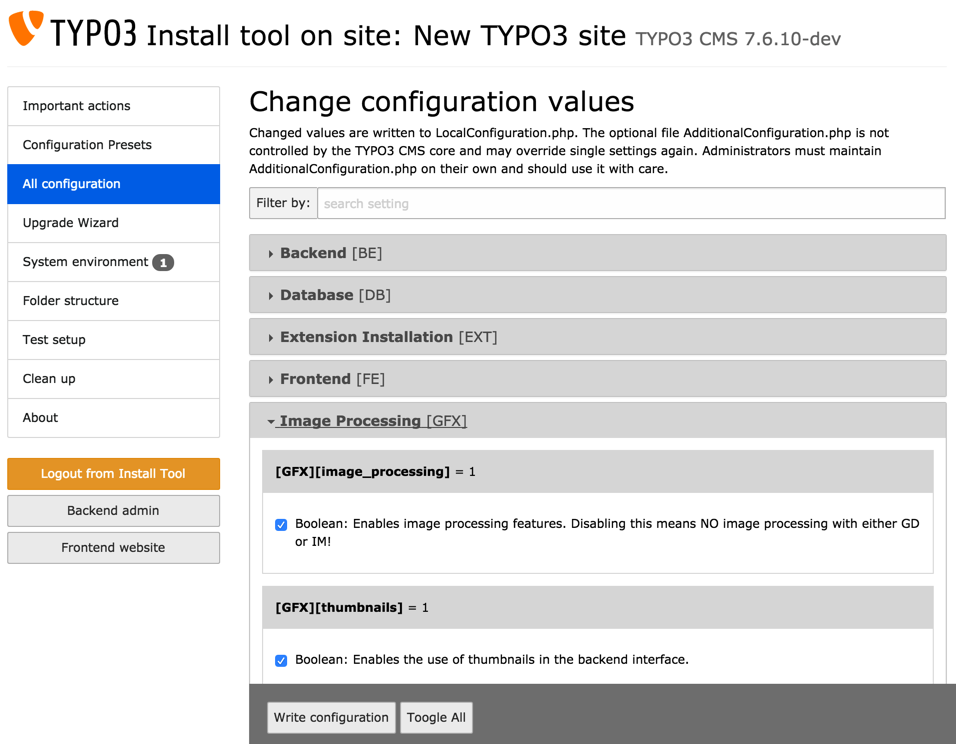Uncheck the thumbnails boolean option
Screen dimensions: 956x744
tap(281, 660)
